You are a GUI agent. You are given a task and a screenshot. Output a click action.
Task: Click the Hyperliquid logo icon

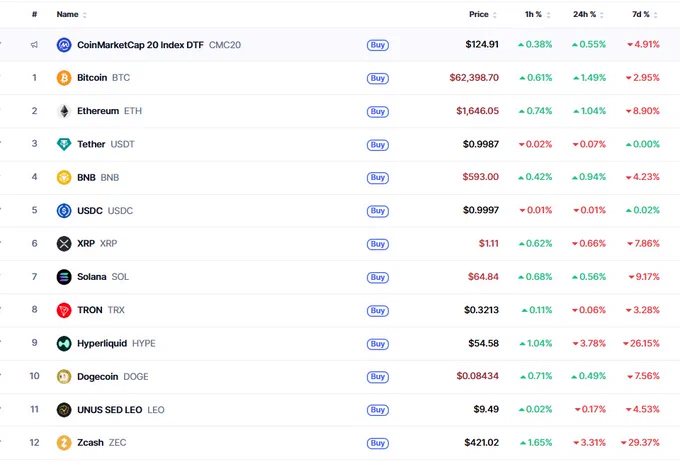64,344
